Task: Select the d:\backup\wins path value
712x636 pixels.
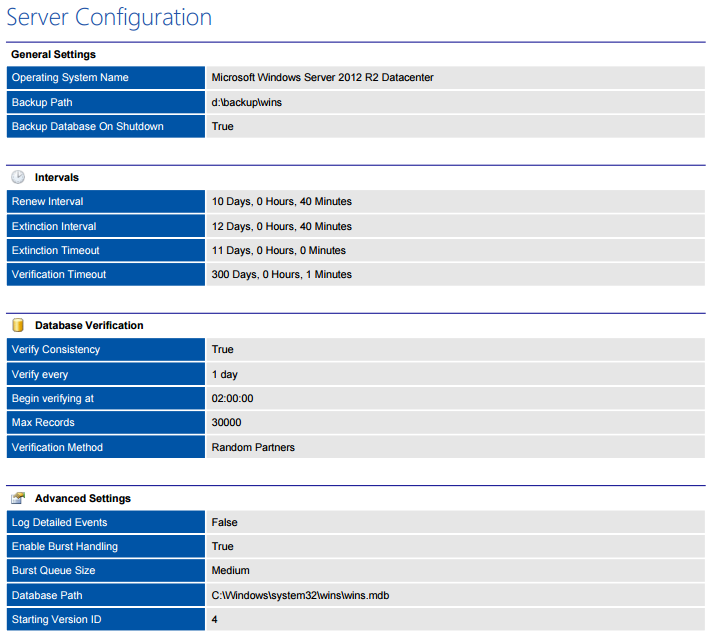Action: tap(247, 103)
